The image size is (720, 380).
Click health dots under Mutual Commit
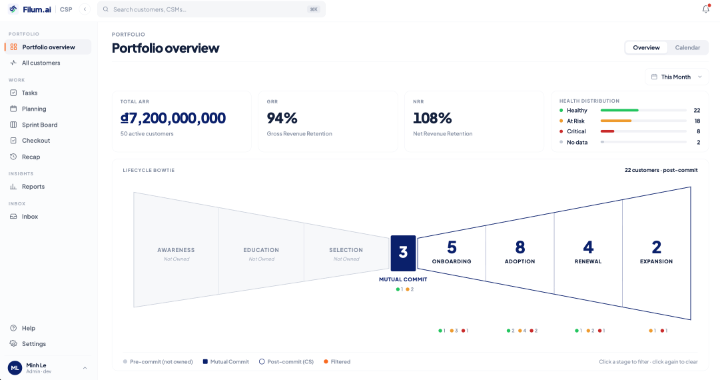pyautogui.click(x=405, y=289)
